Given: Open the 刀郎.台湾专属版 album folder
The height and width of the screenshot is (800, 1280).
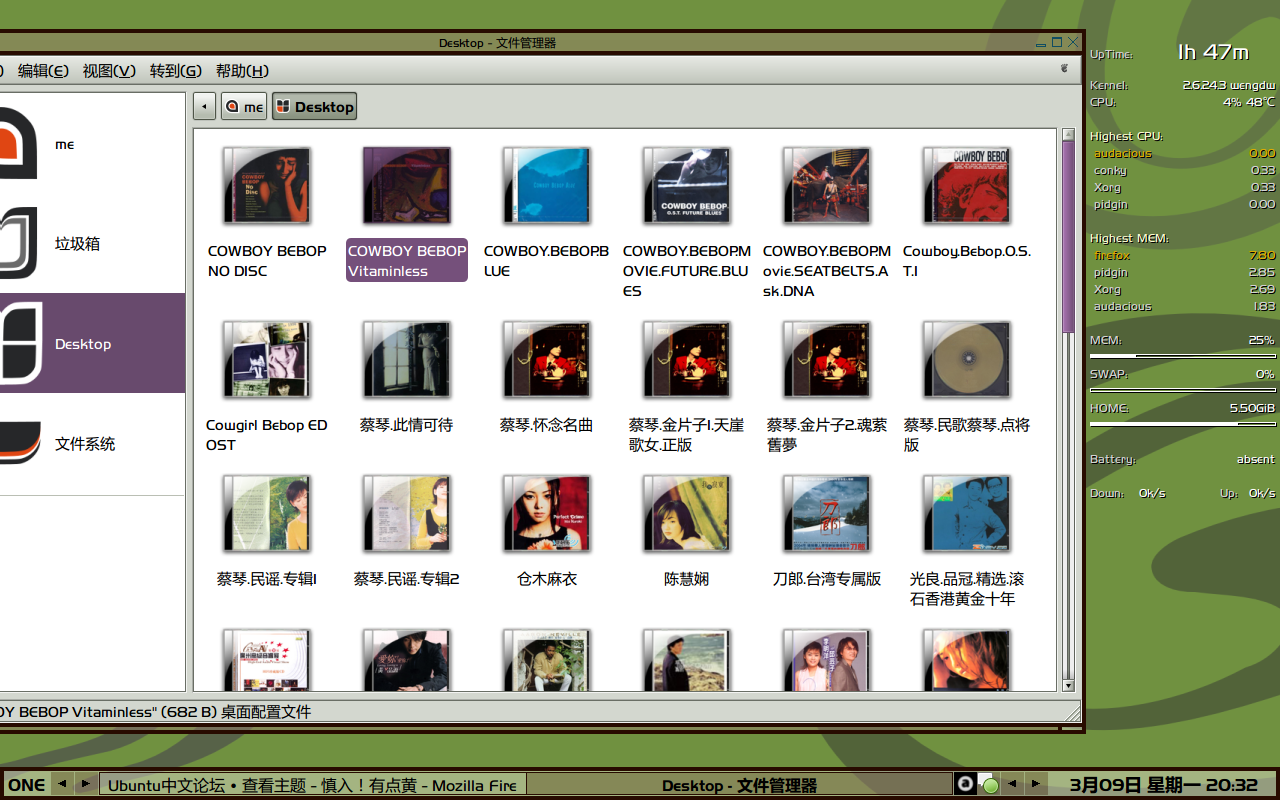Looking at the screenshot, I should click(827, 514).
